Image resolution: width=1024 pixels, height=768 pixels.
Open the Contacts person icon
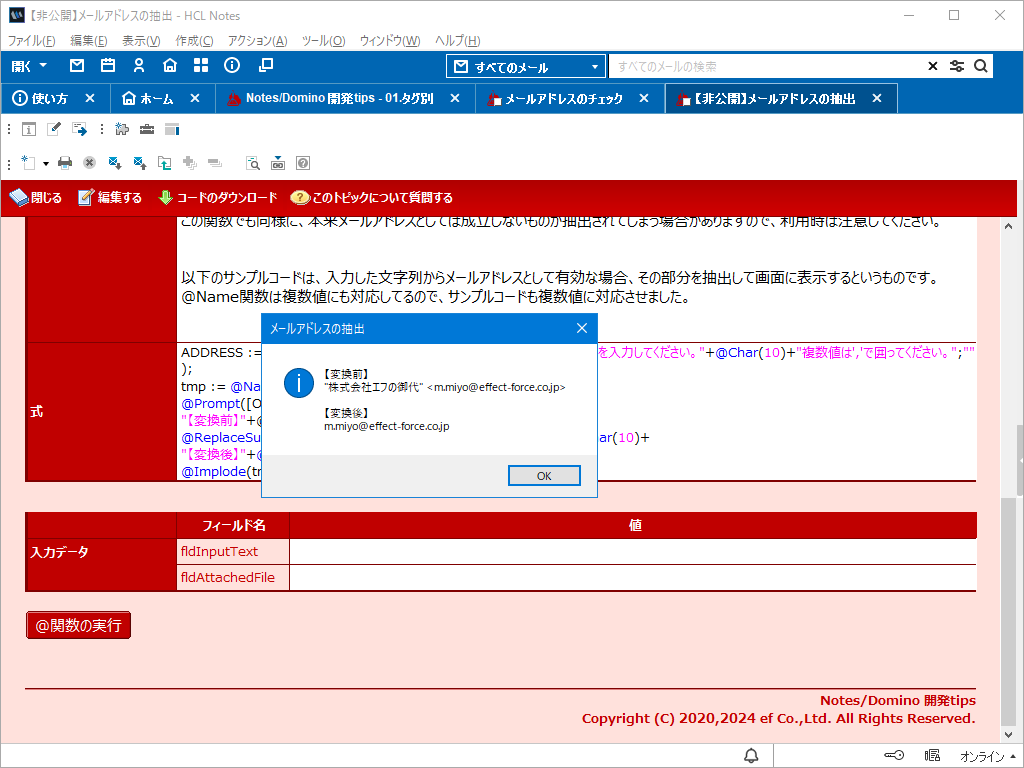click(x=139, y=66)
